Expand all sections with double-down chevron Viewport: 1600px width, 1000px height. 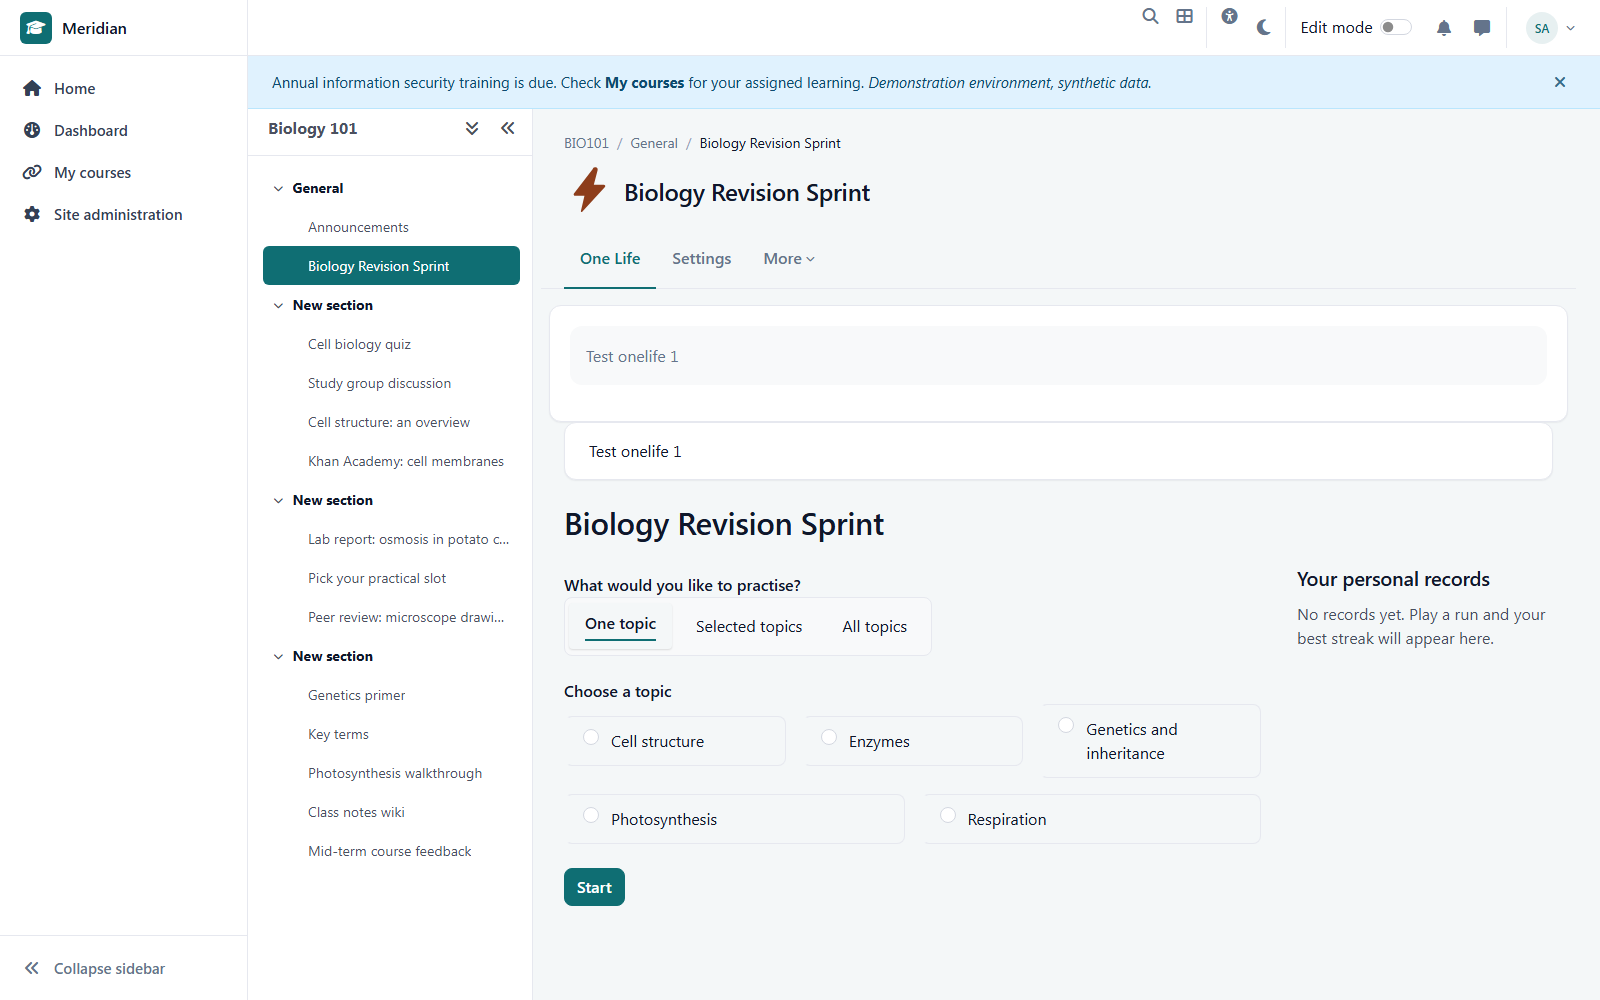point(472,128)
